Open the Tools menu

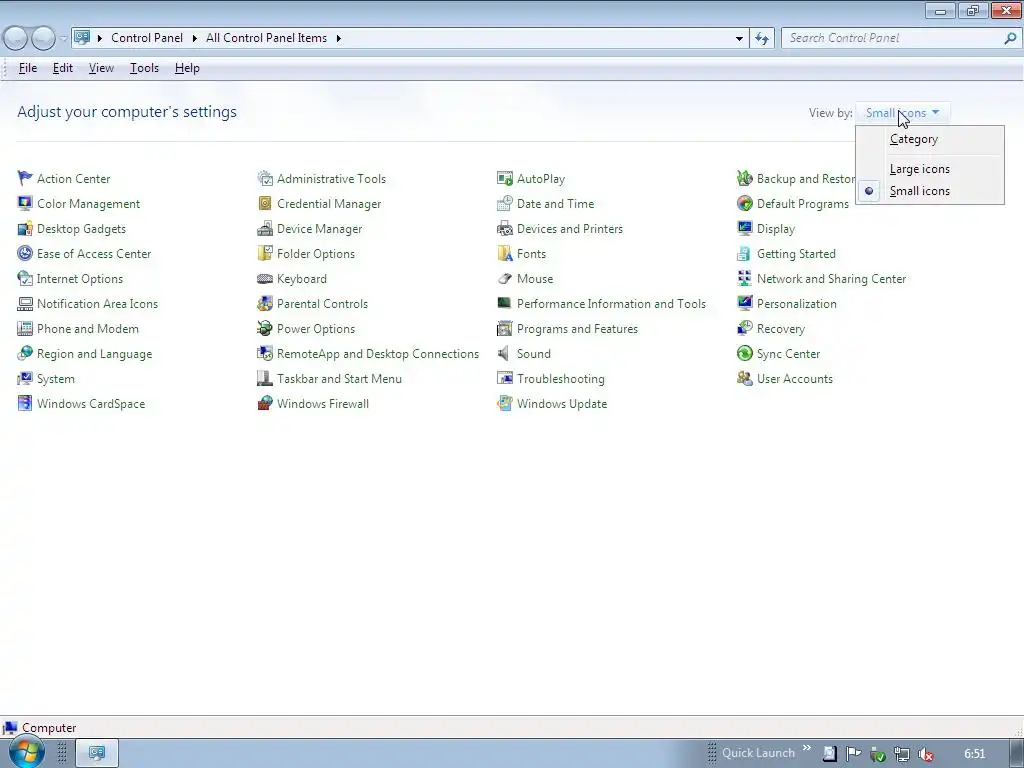coord(144,68)
